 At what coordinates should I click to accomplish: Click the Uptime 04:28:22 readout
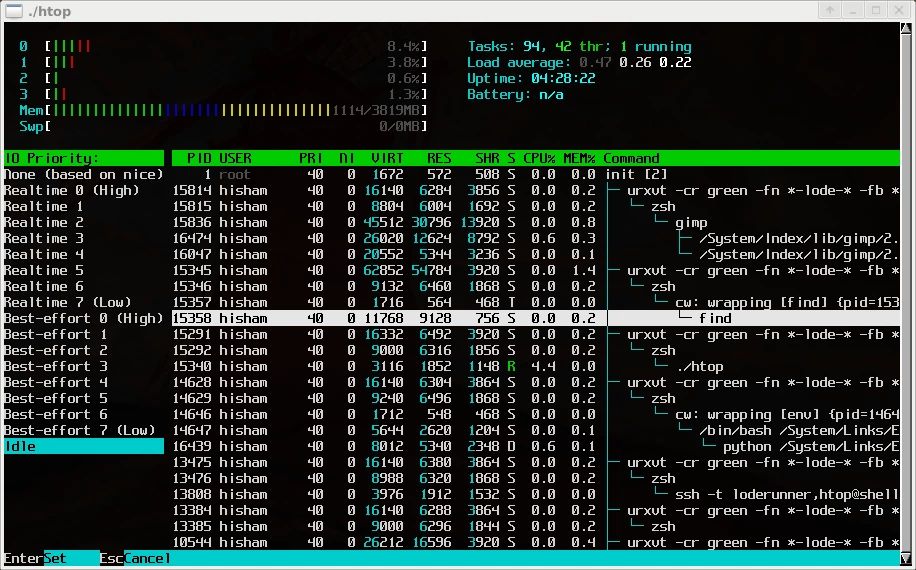coord(532,78)
